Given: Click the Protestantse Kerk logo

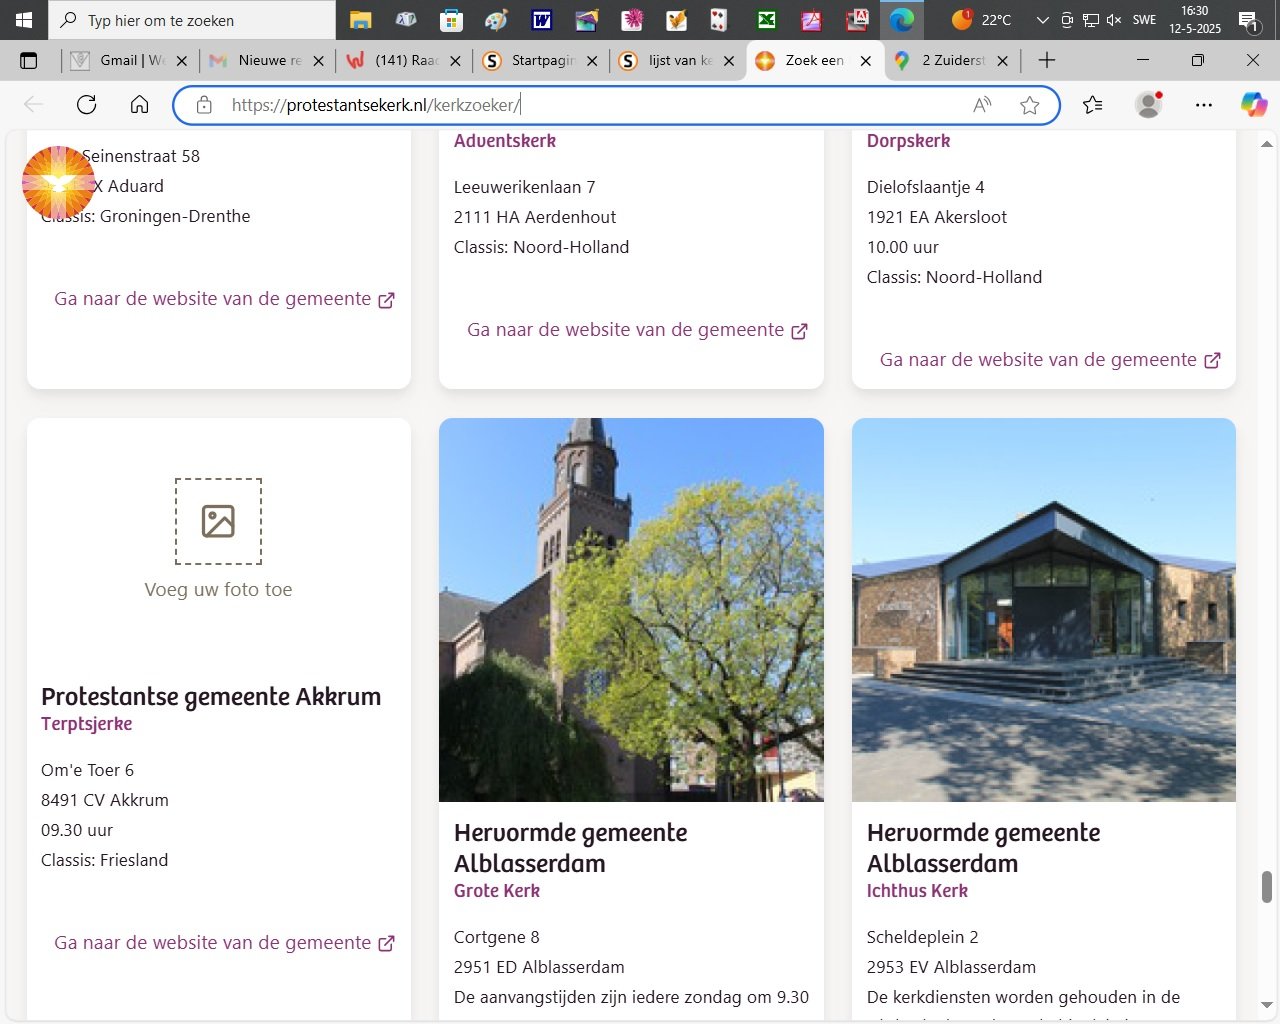Looking at the screenshot, I should tap(58, 182).
